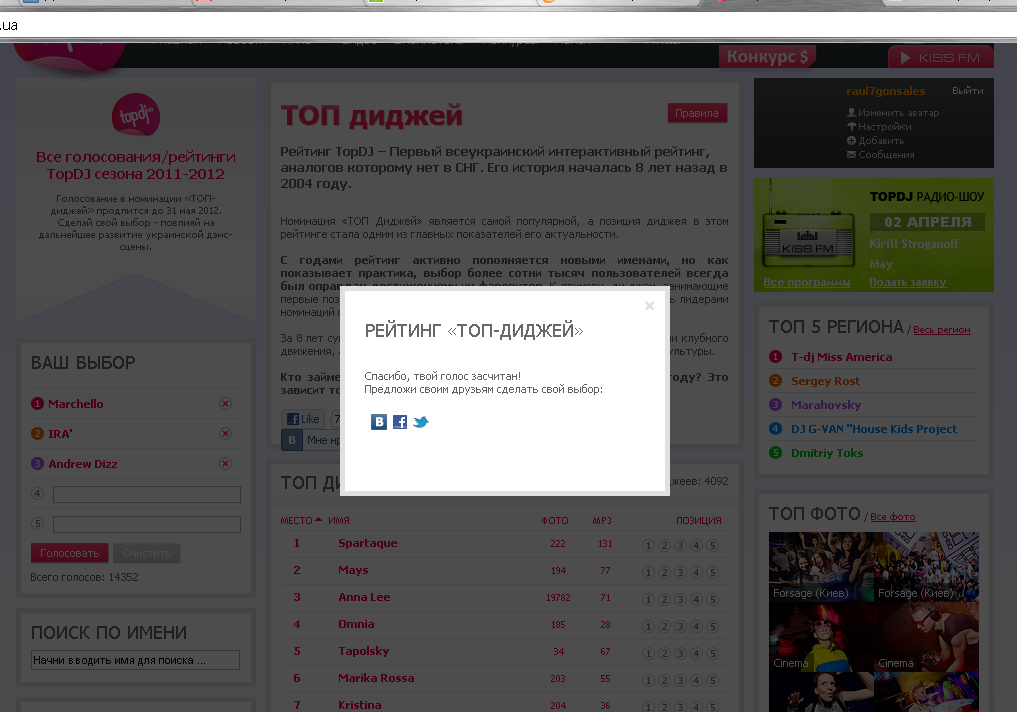Remove IRA' from your choice list
1017x712 pixels.
(226, 433)
